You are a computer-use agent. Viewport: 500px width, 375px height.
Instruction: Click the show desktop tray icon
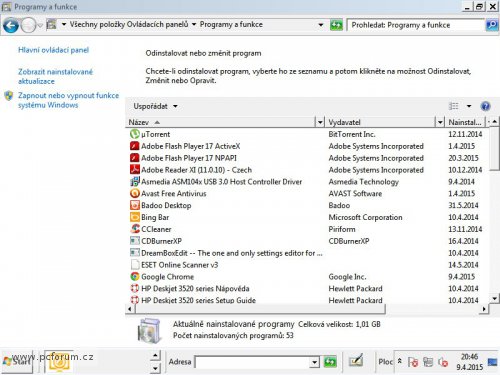(x=492, y=362)
